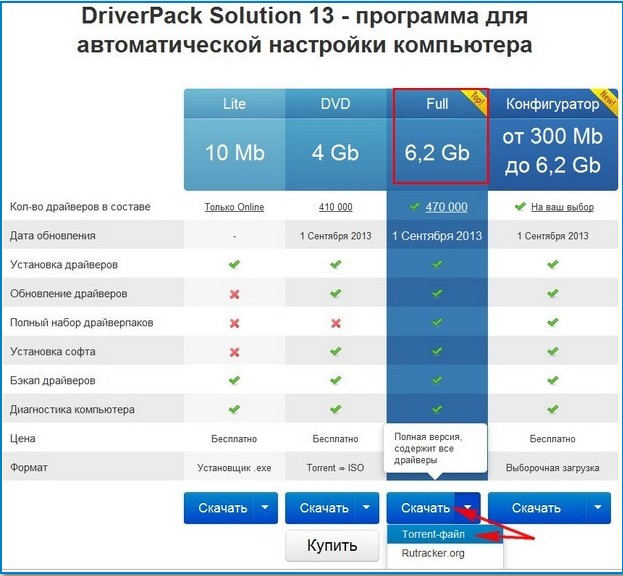Click green check for Lite Бэкап драйверов

pos(234,380)
